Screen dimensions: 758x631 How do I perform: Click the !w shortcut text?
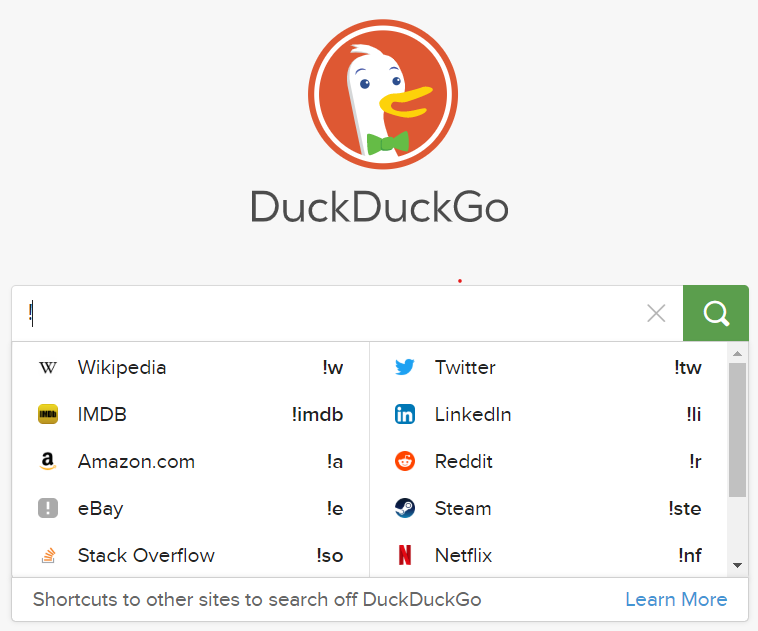pos(333,367)
